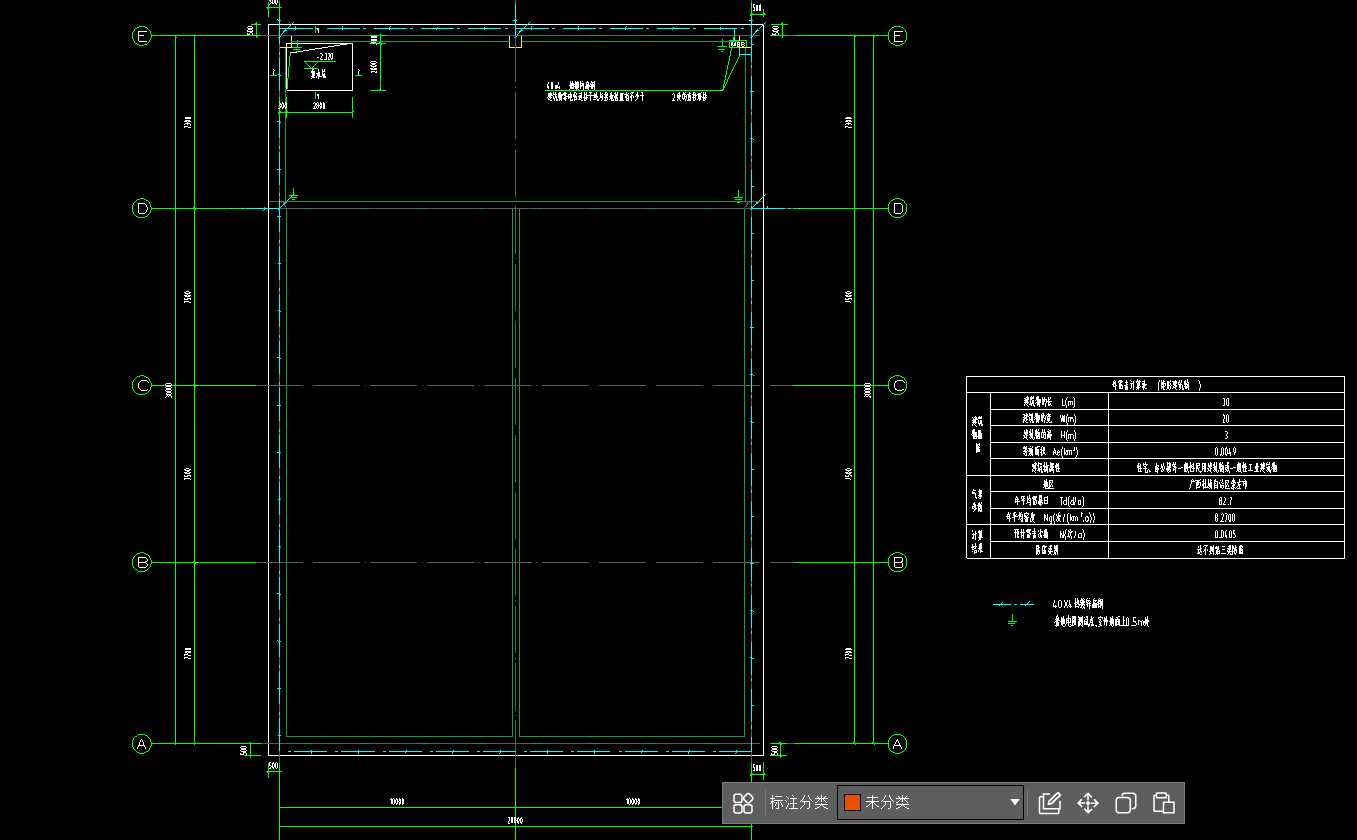This screenshot has width=1357, height=840.
Task: Click axis bubble B on the plan's left side
Action: click(142, 563)
